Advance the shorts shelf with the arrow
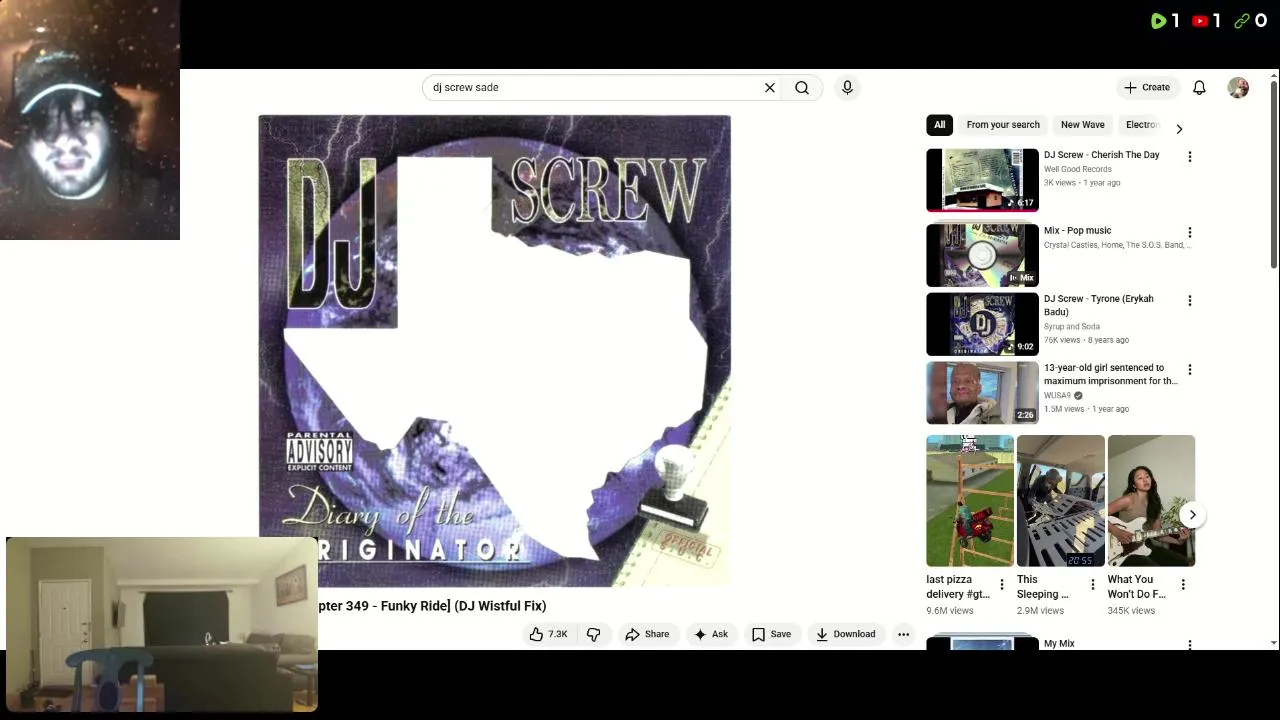1280x720 pixels. point(1192,515)
